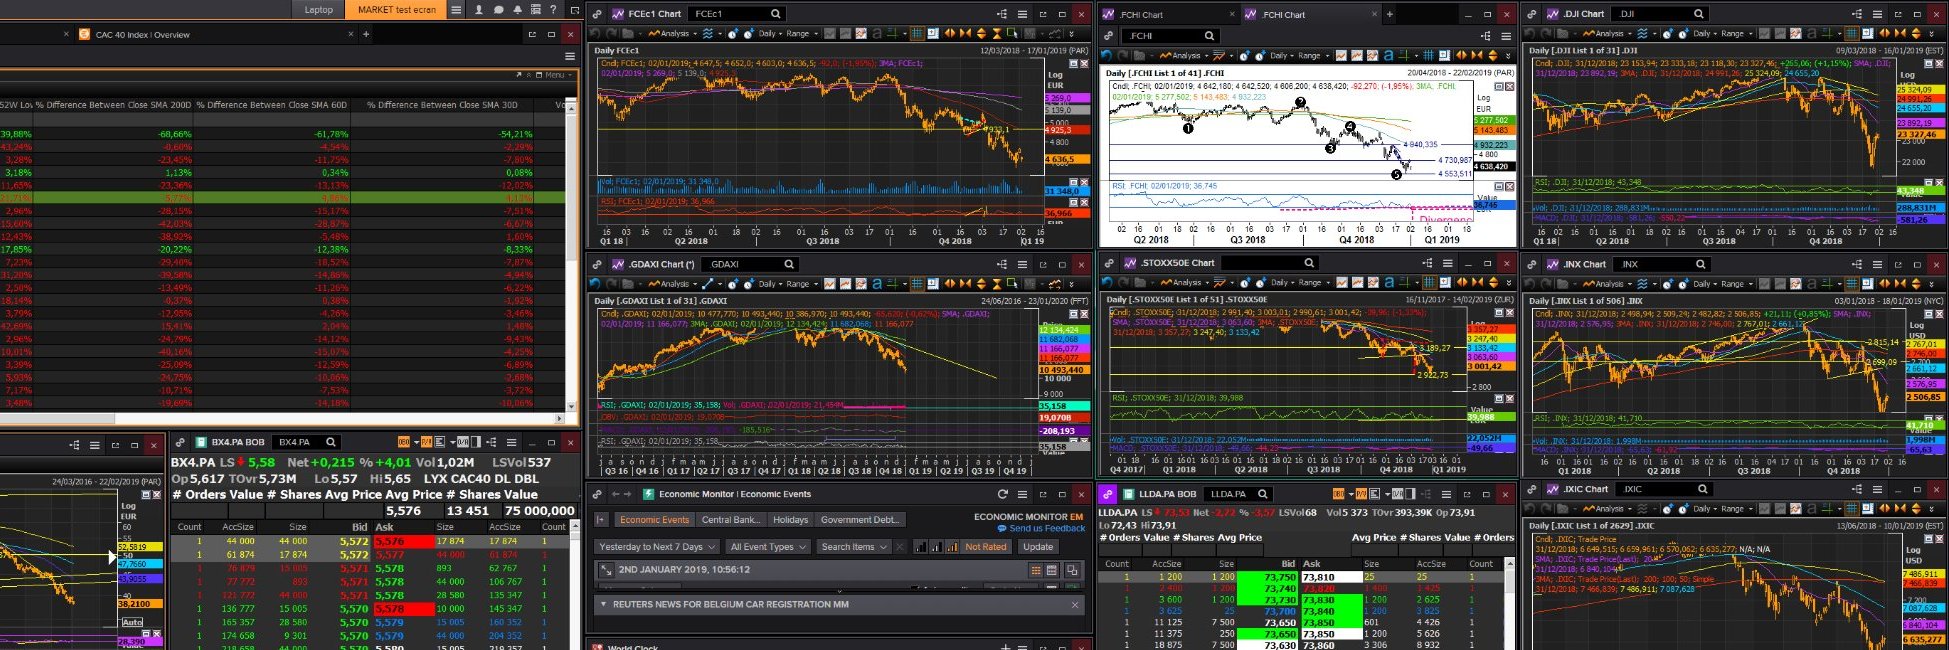The width and height of the screenshot is (1949, 650).
Task: Collapse the Reuters News for Belgium section
Action: [603, 605]
